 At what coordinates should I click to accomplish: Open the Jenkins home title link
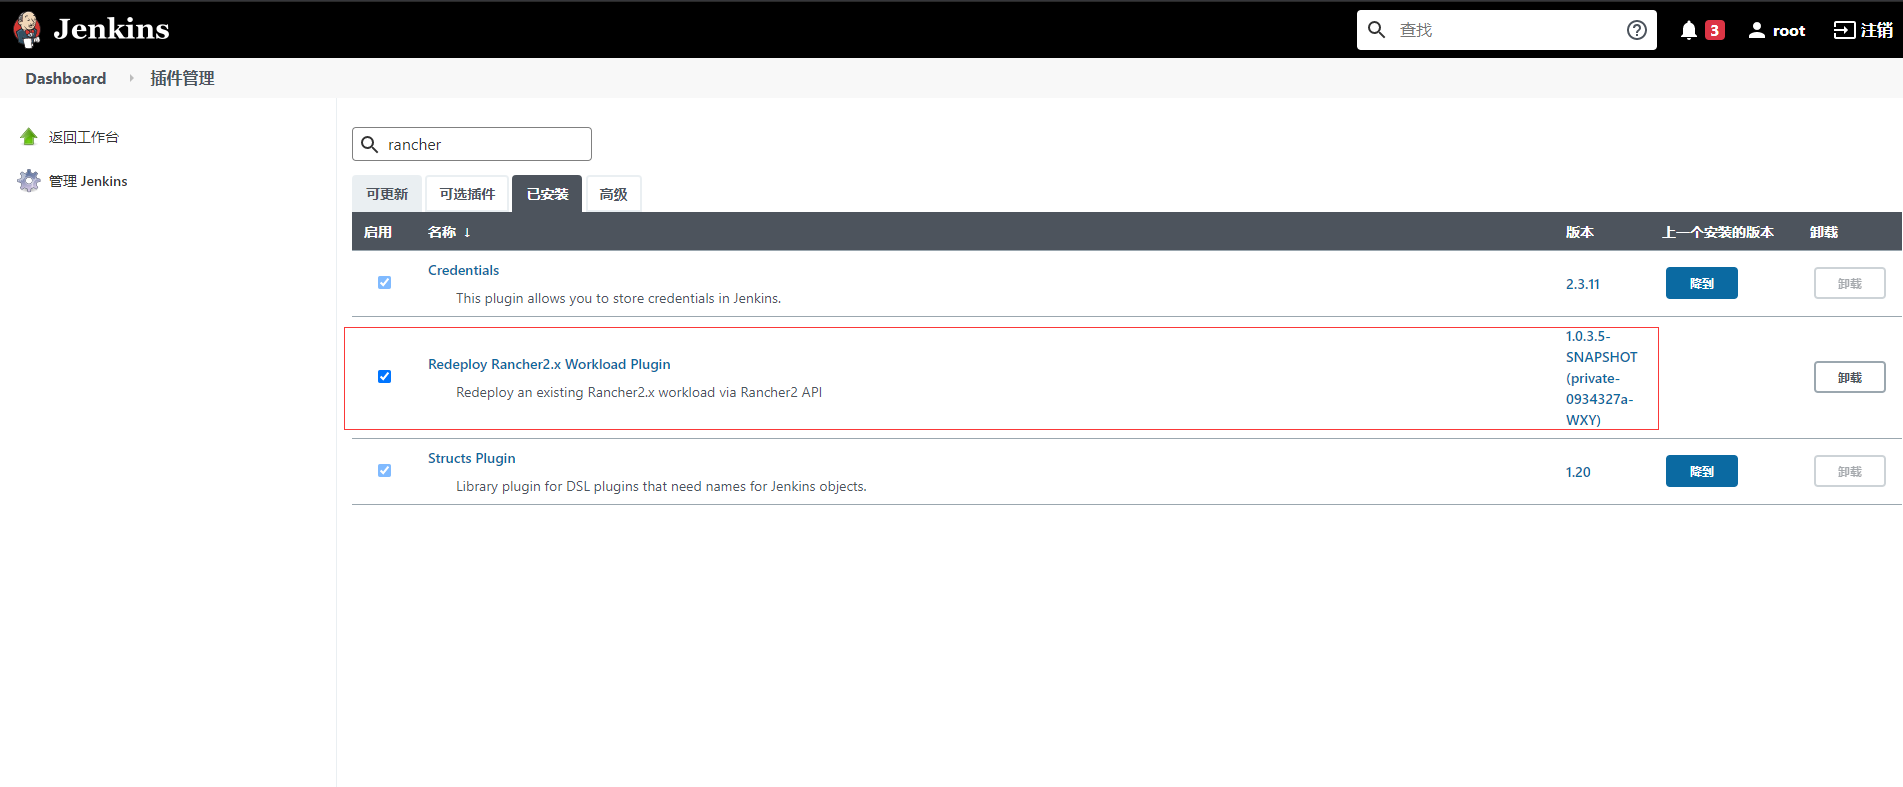tap(111, 29)
